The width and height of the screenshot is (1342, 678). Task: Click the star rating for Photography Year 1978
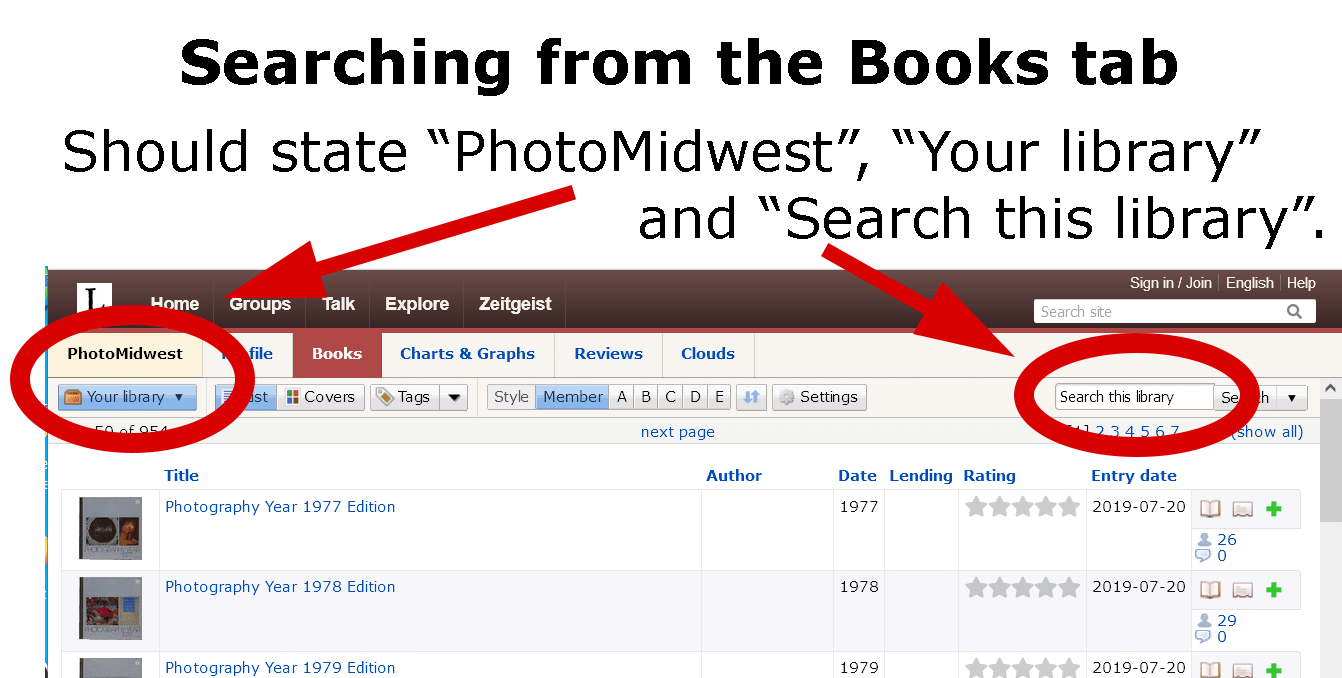pyautogui.click(x=1022, y=587)
